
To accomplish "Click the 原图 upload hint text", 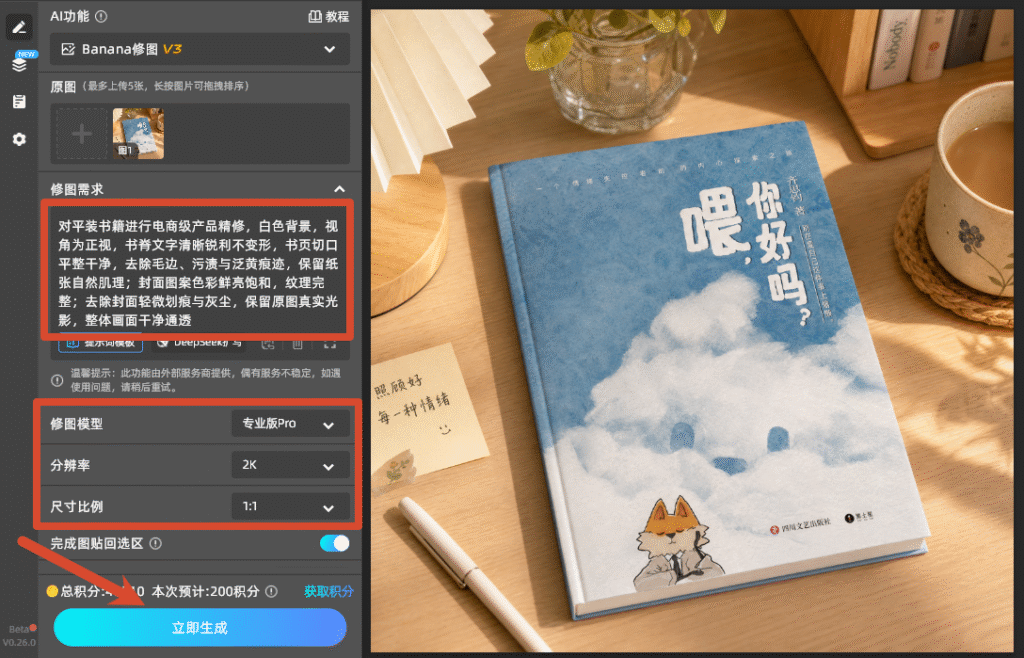I will point(166,86).
